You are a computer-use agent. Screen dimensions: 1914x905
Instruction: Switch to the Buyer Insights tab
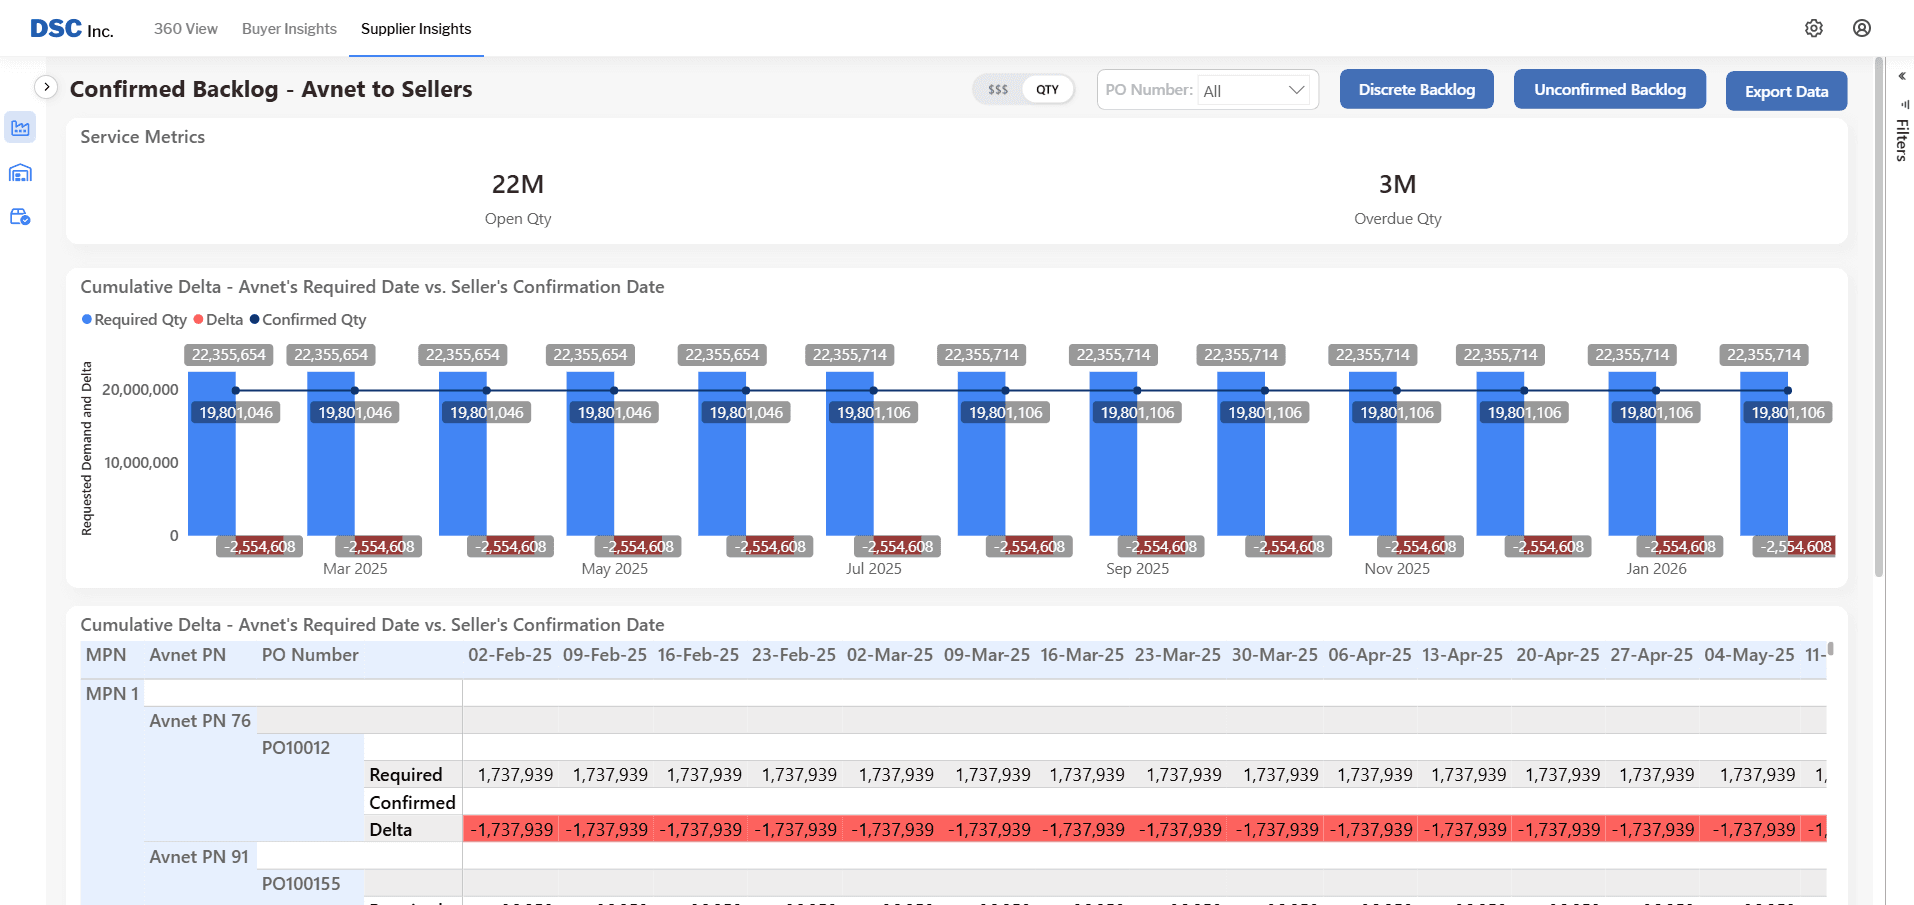click(x=289, y=29)
